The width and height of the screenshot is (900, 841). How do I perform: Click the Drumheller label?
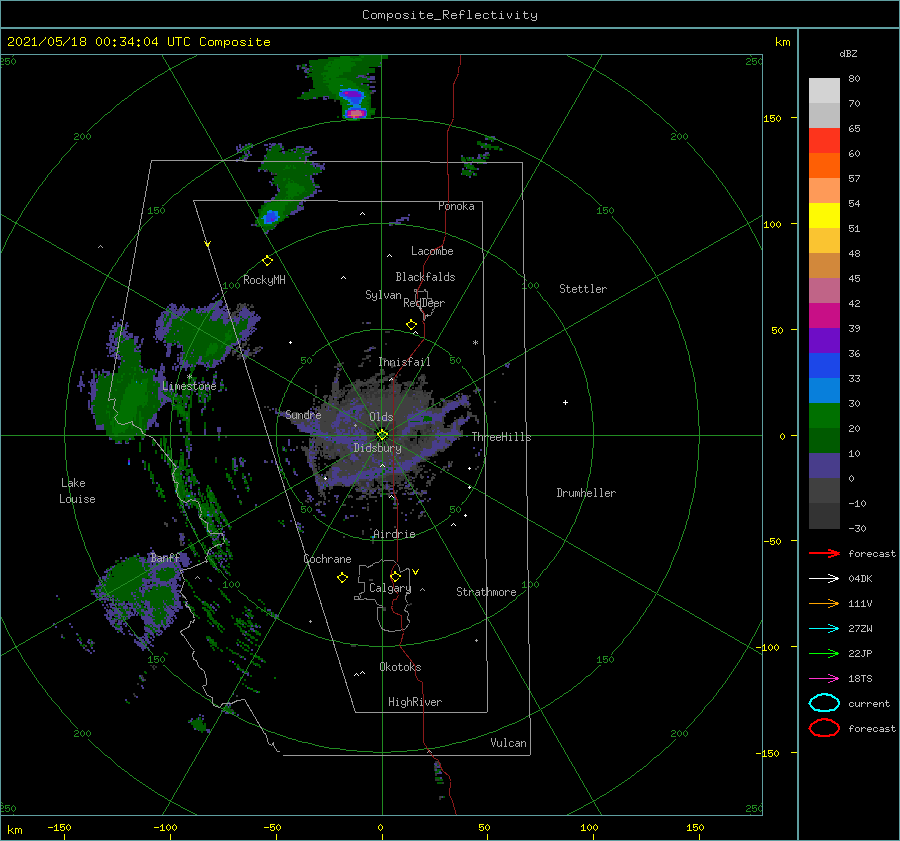[585, 493]
